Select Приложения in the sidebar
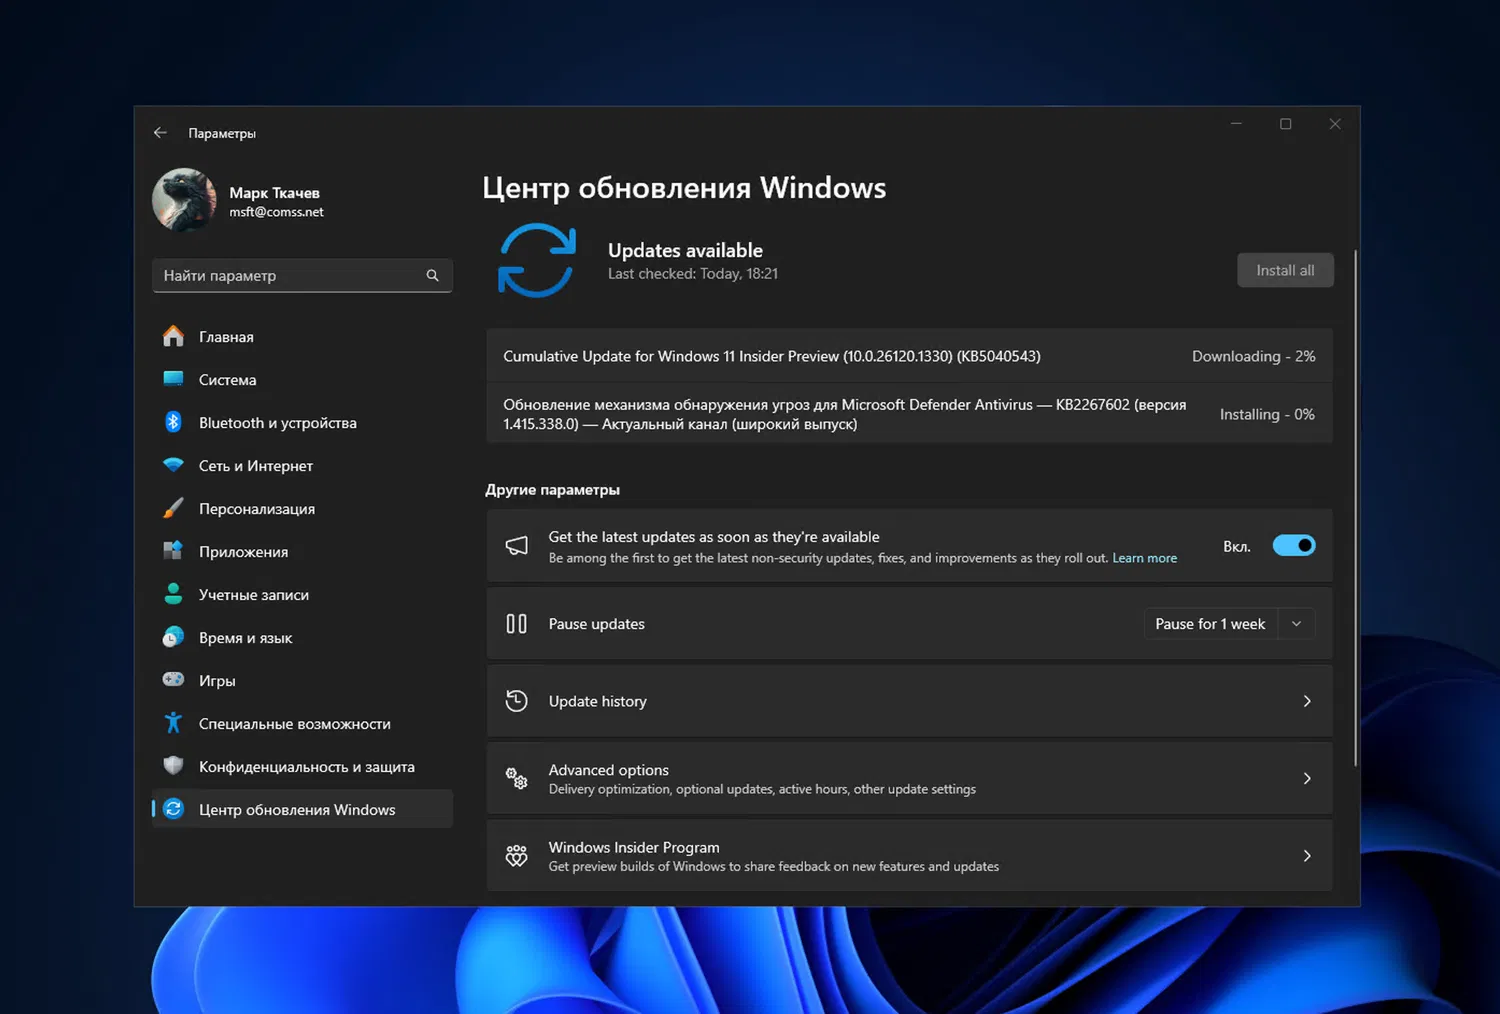1500x1014 pixels. [x=302, y=552]
